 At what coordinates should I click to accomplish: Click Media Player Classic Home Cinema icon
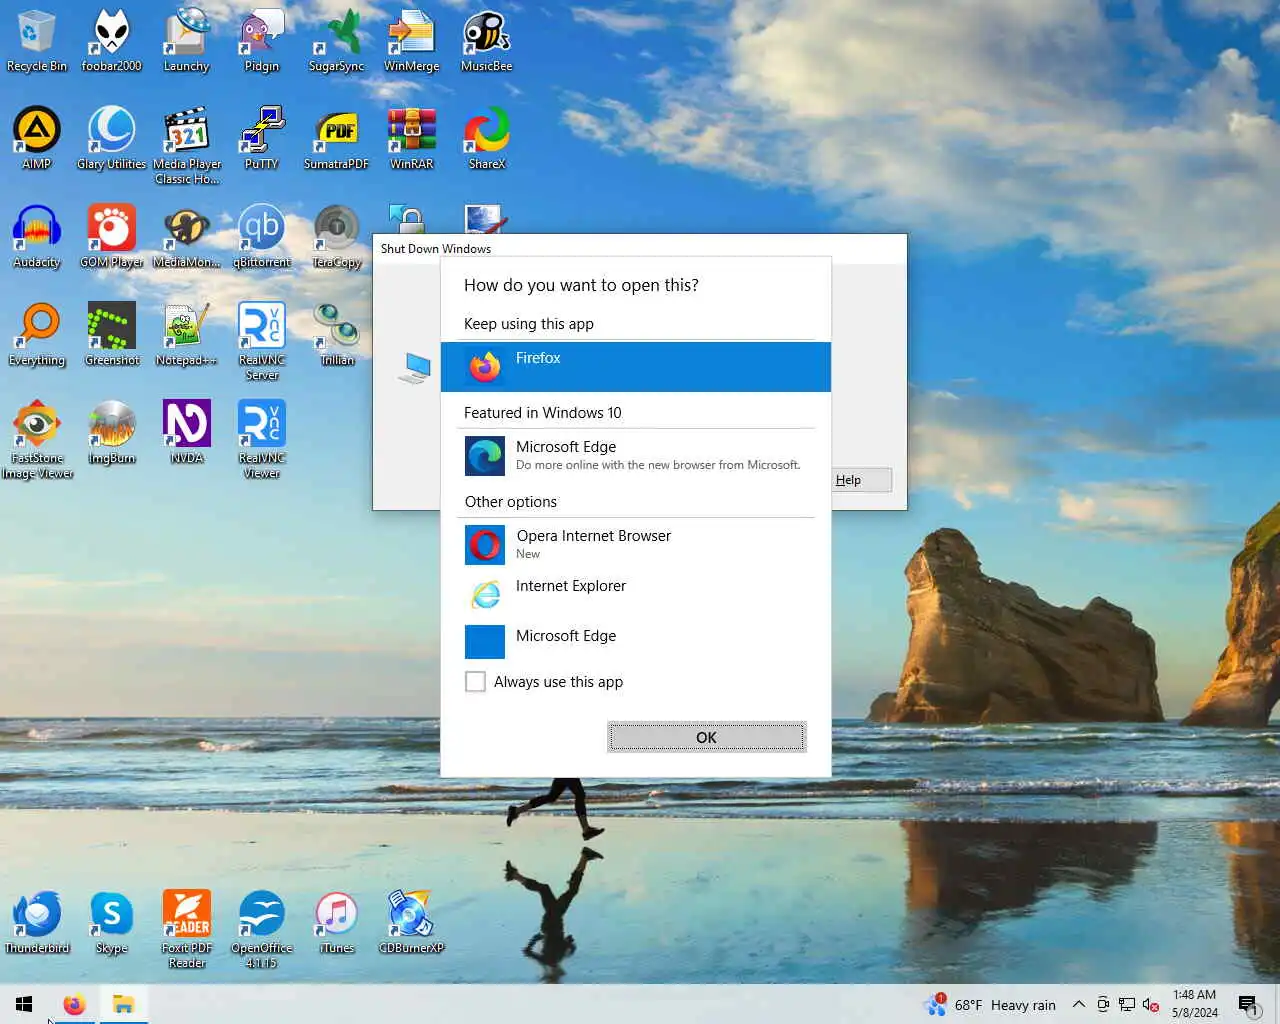click(187, 145)
